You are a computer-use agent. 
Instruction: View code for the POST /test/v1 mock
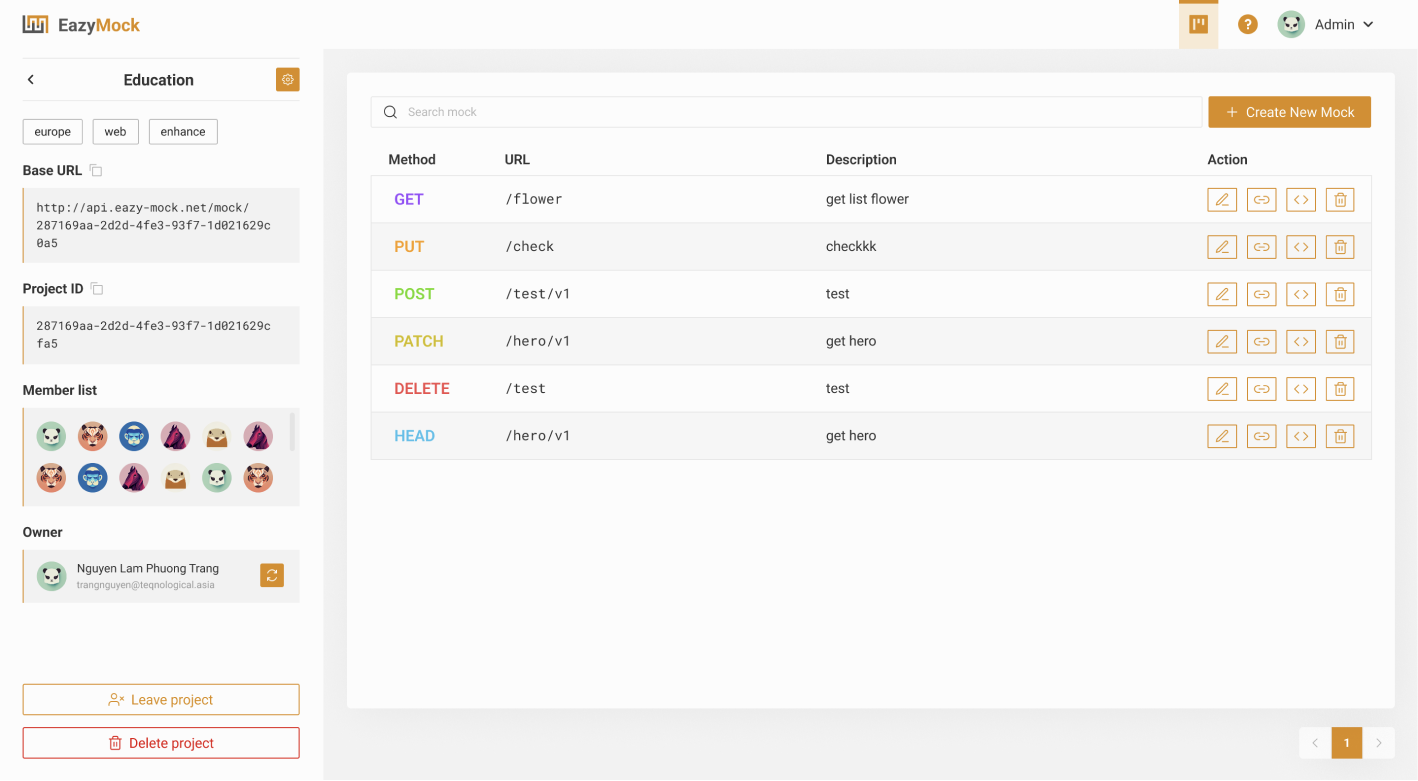point(1301,294)
